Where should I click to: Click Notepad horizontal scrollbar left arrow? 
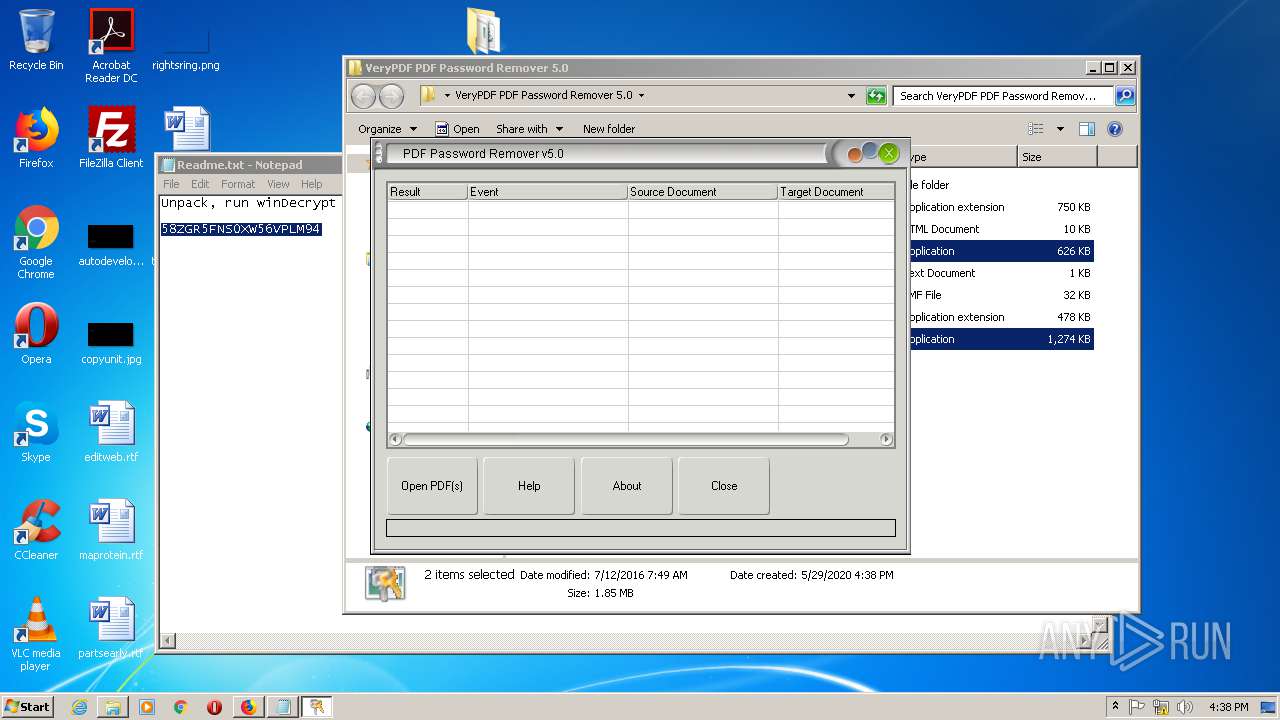point(168,641)
